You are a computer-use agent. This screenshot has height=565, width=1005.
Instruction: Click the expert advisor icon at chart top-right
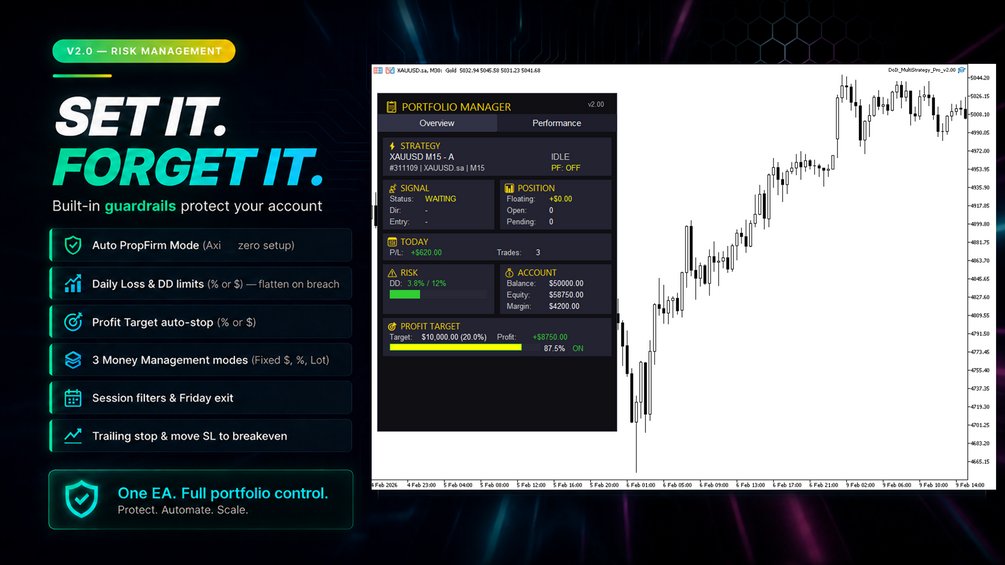(961, 70)
